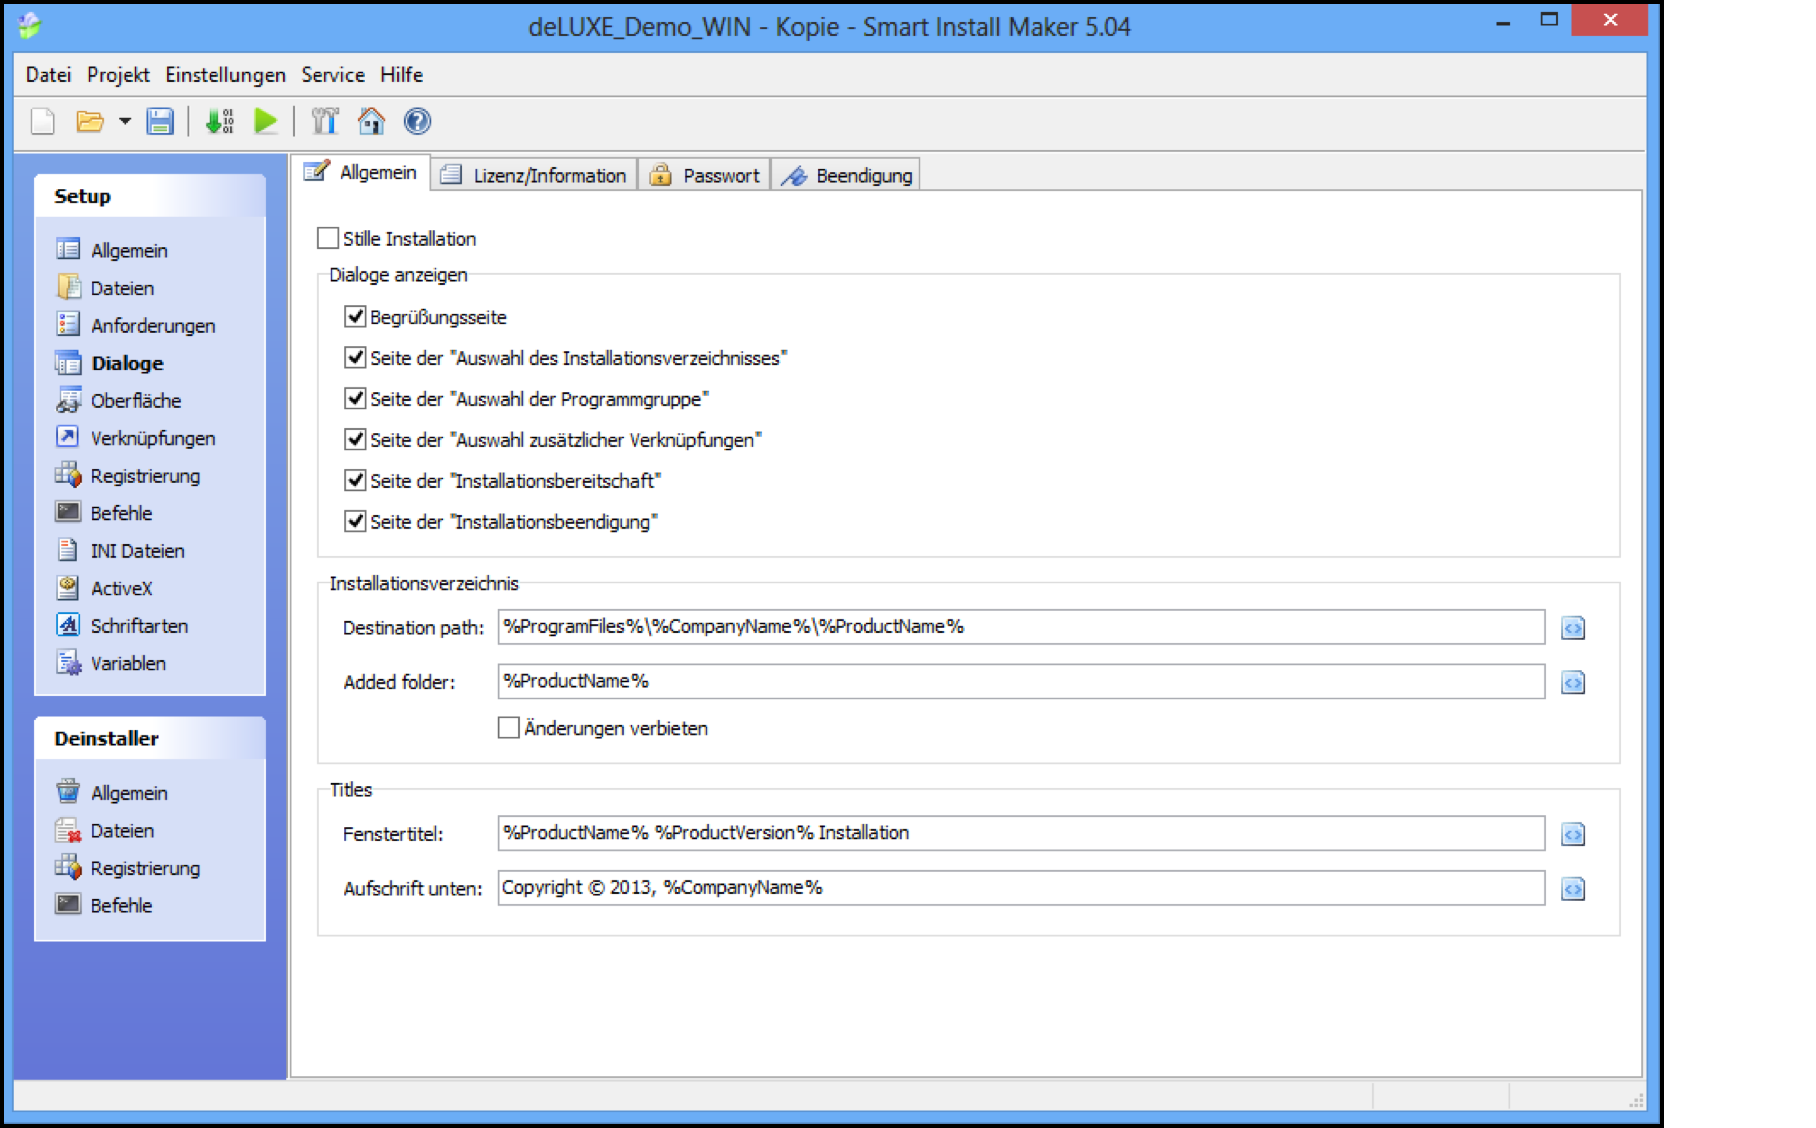The width and height of the screenshot is (1816, 1128).
Task: Select Verknüpfungen in the Setup sidebar
Action: (x=152, y=438)
